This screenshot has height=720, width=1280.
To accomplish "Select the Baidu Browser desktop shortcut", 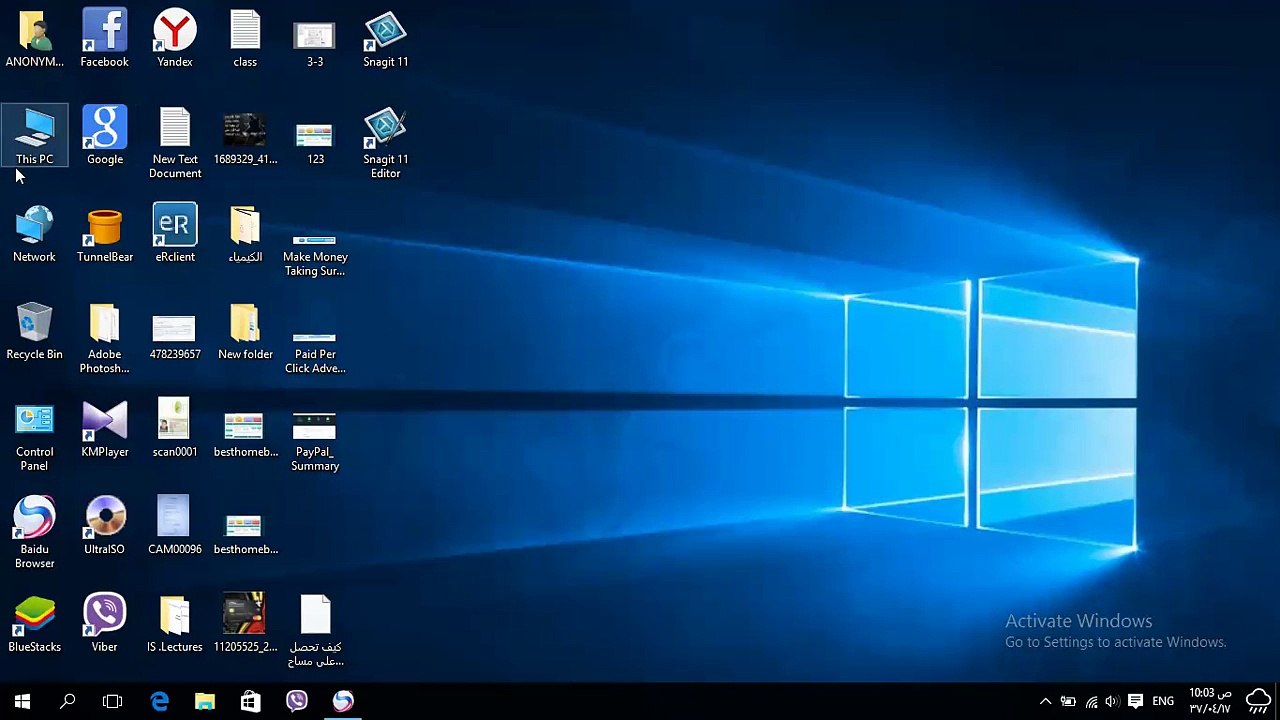I will [34, 533].
